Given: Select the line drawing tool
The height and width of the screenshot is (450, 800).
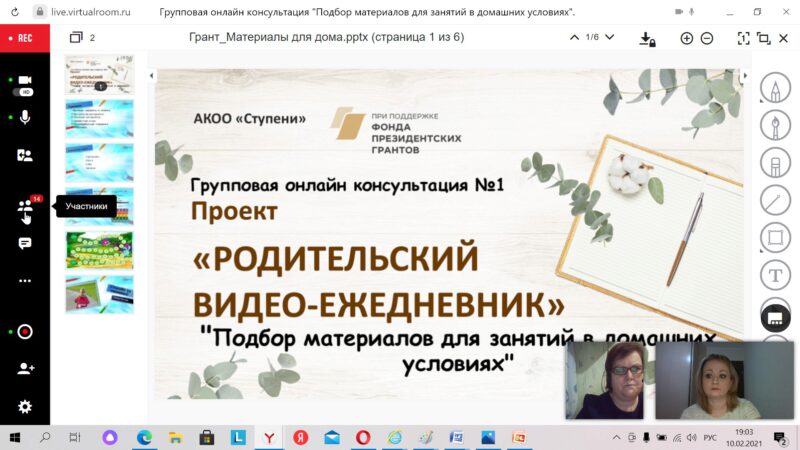Looking at the screenshot, I should coord(775,200).
